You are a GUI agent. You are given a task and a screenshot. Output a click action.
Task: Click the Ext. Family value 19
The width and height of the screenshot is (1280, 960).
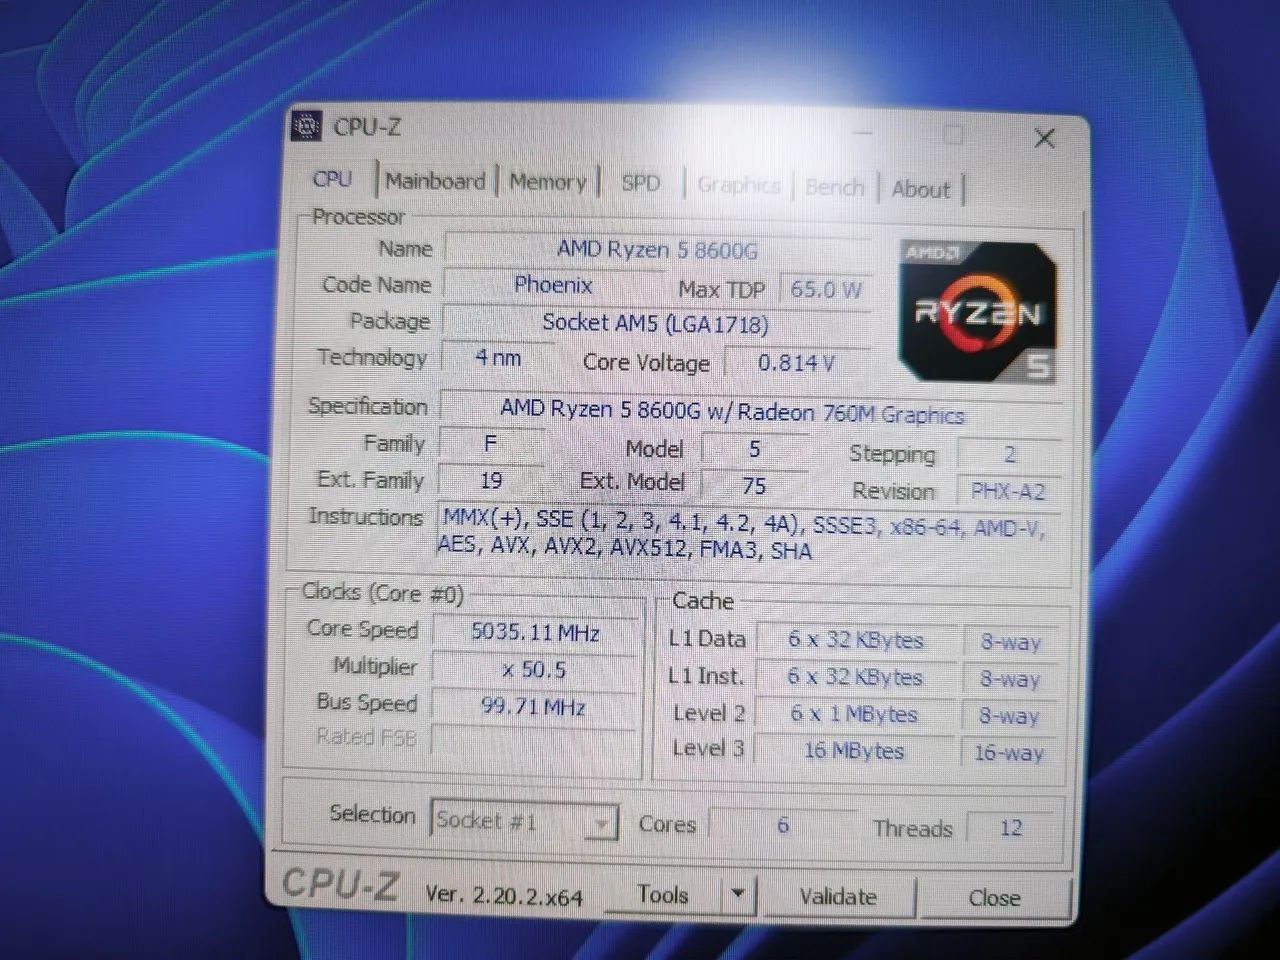(491, 481)
